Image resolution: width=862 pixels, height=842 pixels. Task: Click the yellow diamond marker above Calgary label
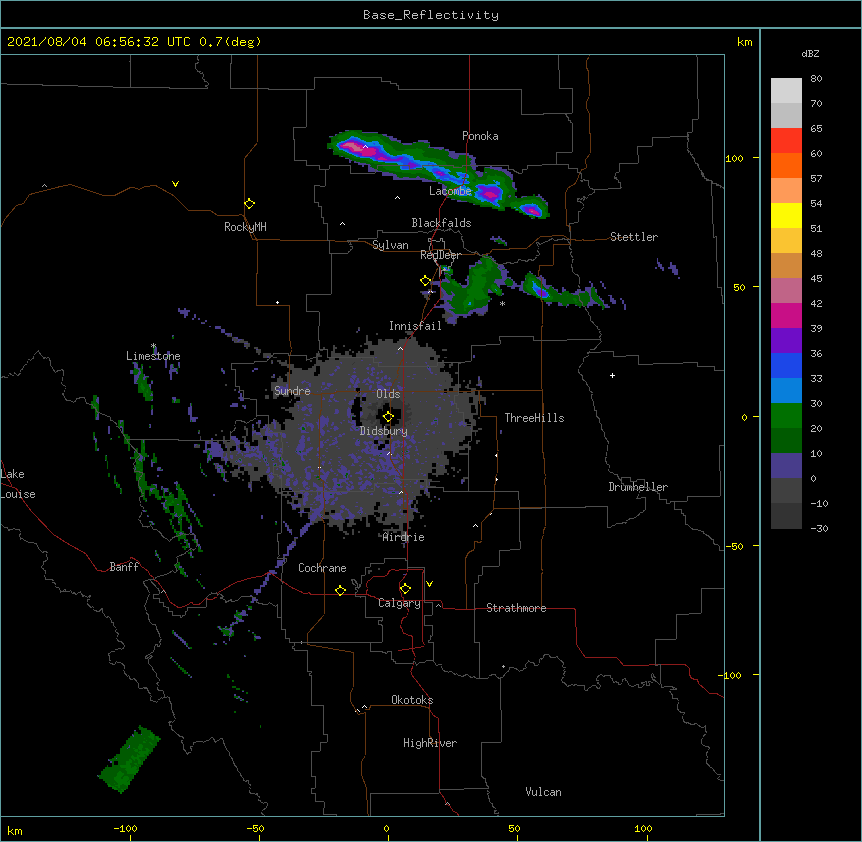(405, 589)
